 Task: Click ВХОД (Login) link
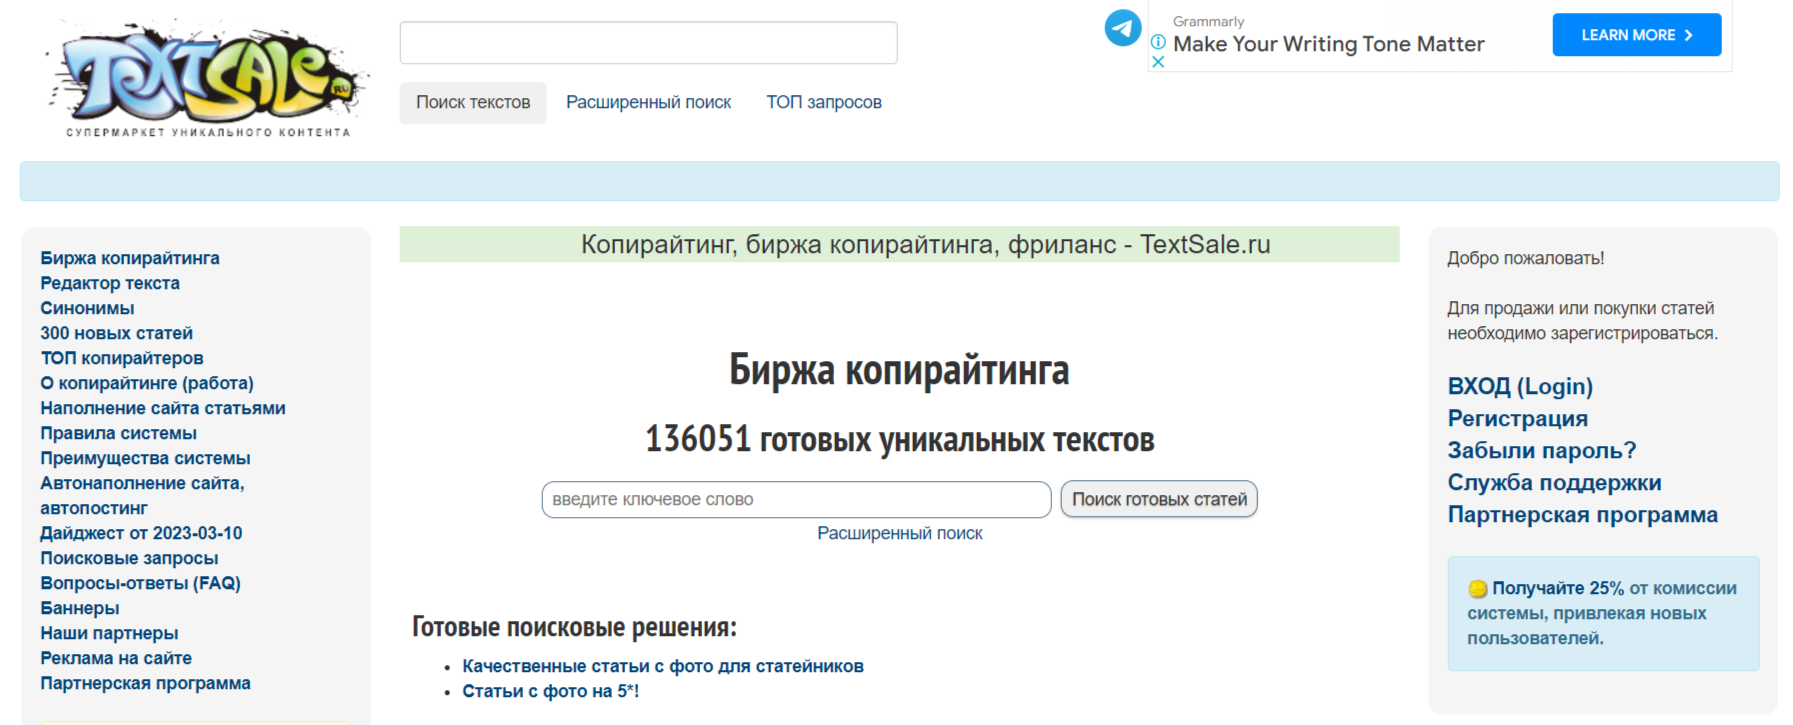click(1520, 386)
